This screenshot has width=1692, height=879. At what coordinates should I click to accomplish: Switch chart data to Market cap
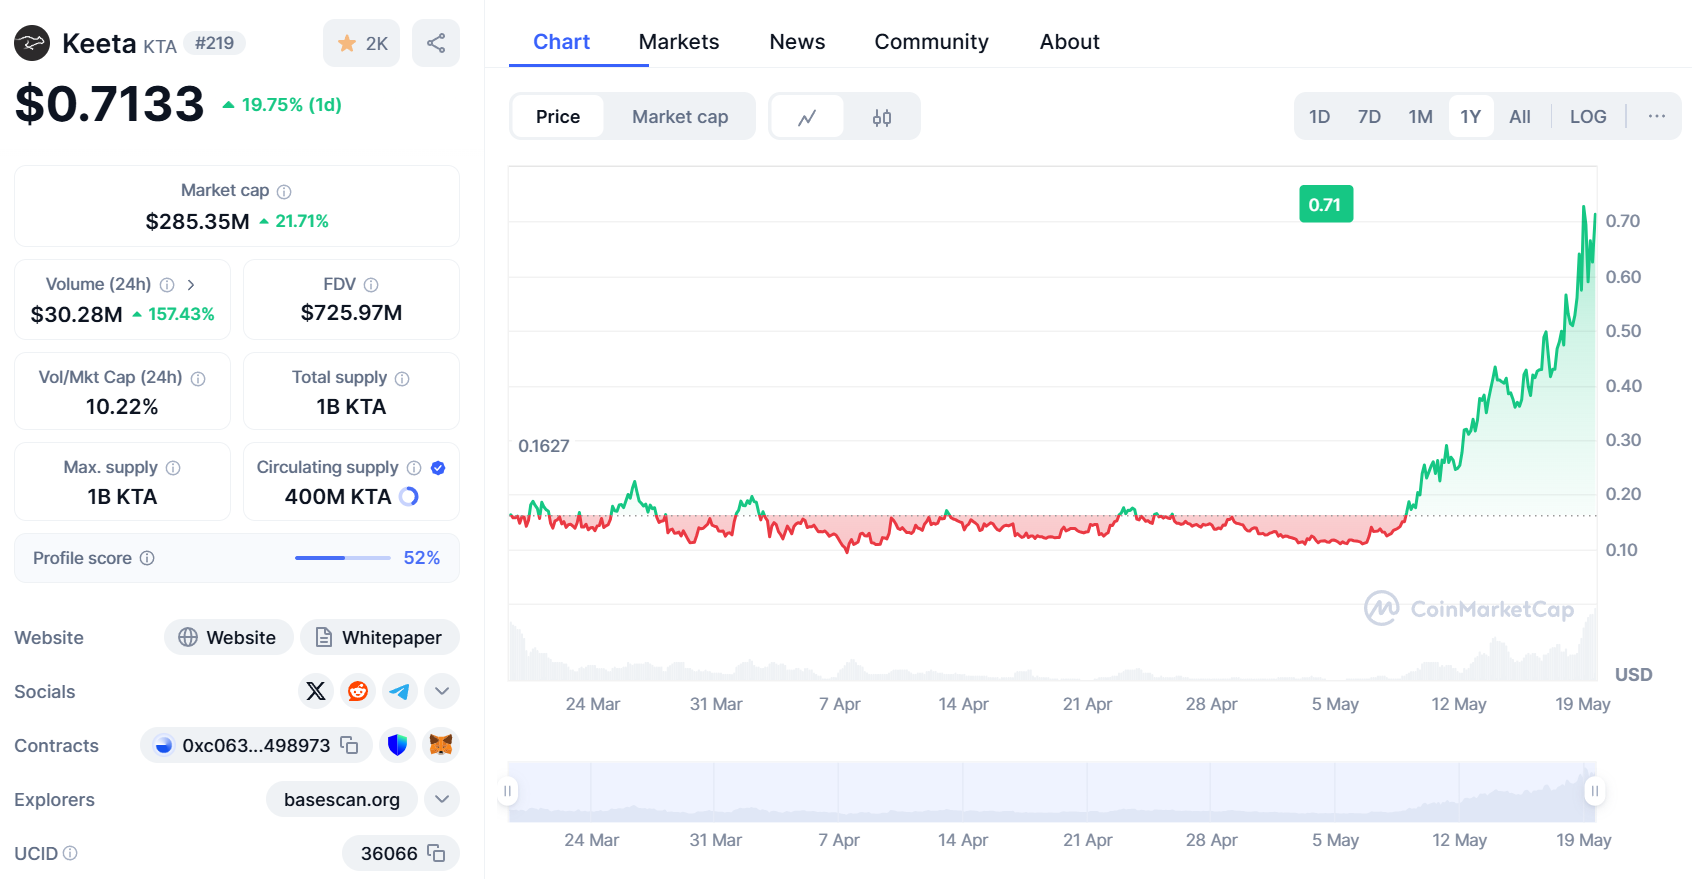click(680, 117)
